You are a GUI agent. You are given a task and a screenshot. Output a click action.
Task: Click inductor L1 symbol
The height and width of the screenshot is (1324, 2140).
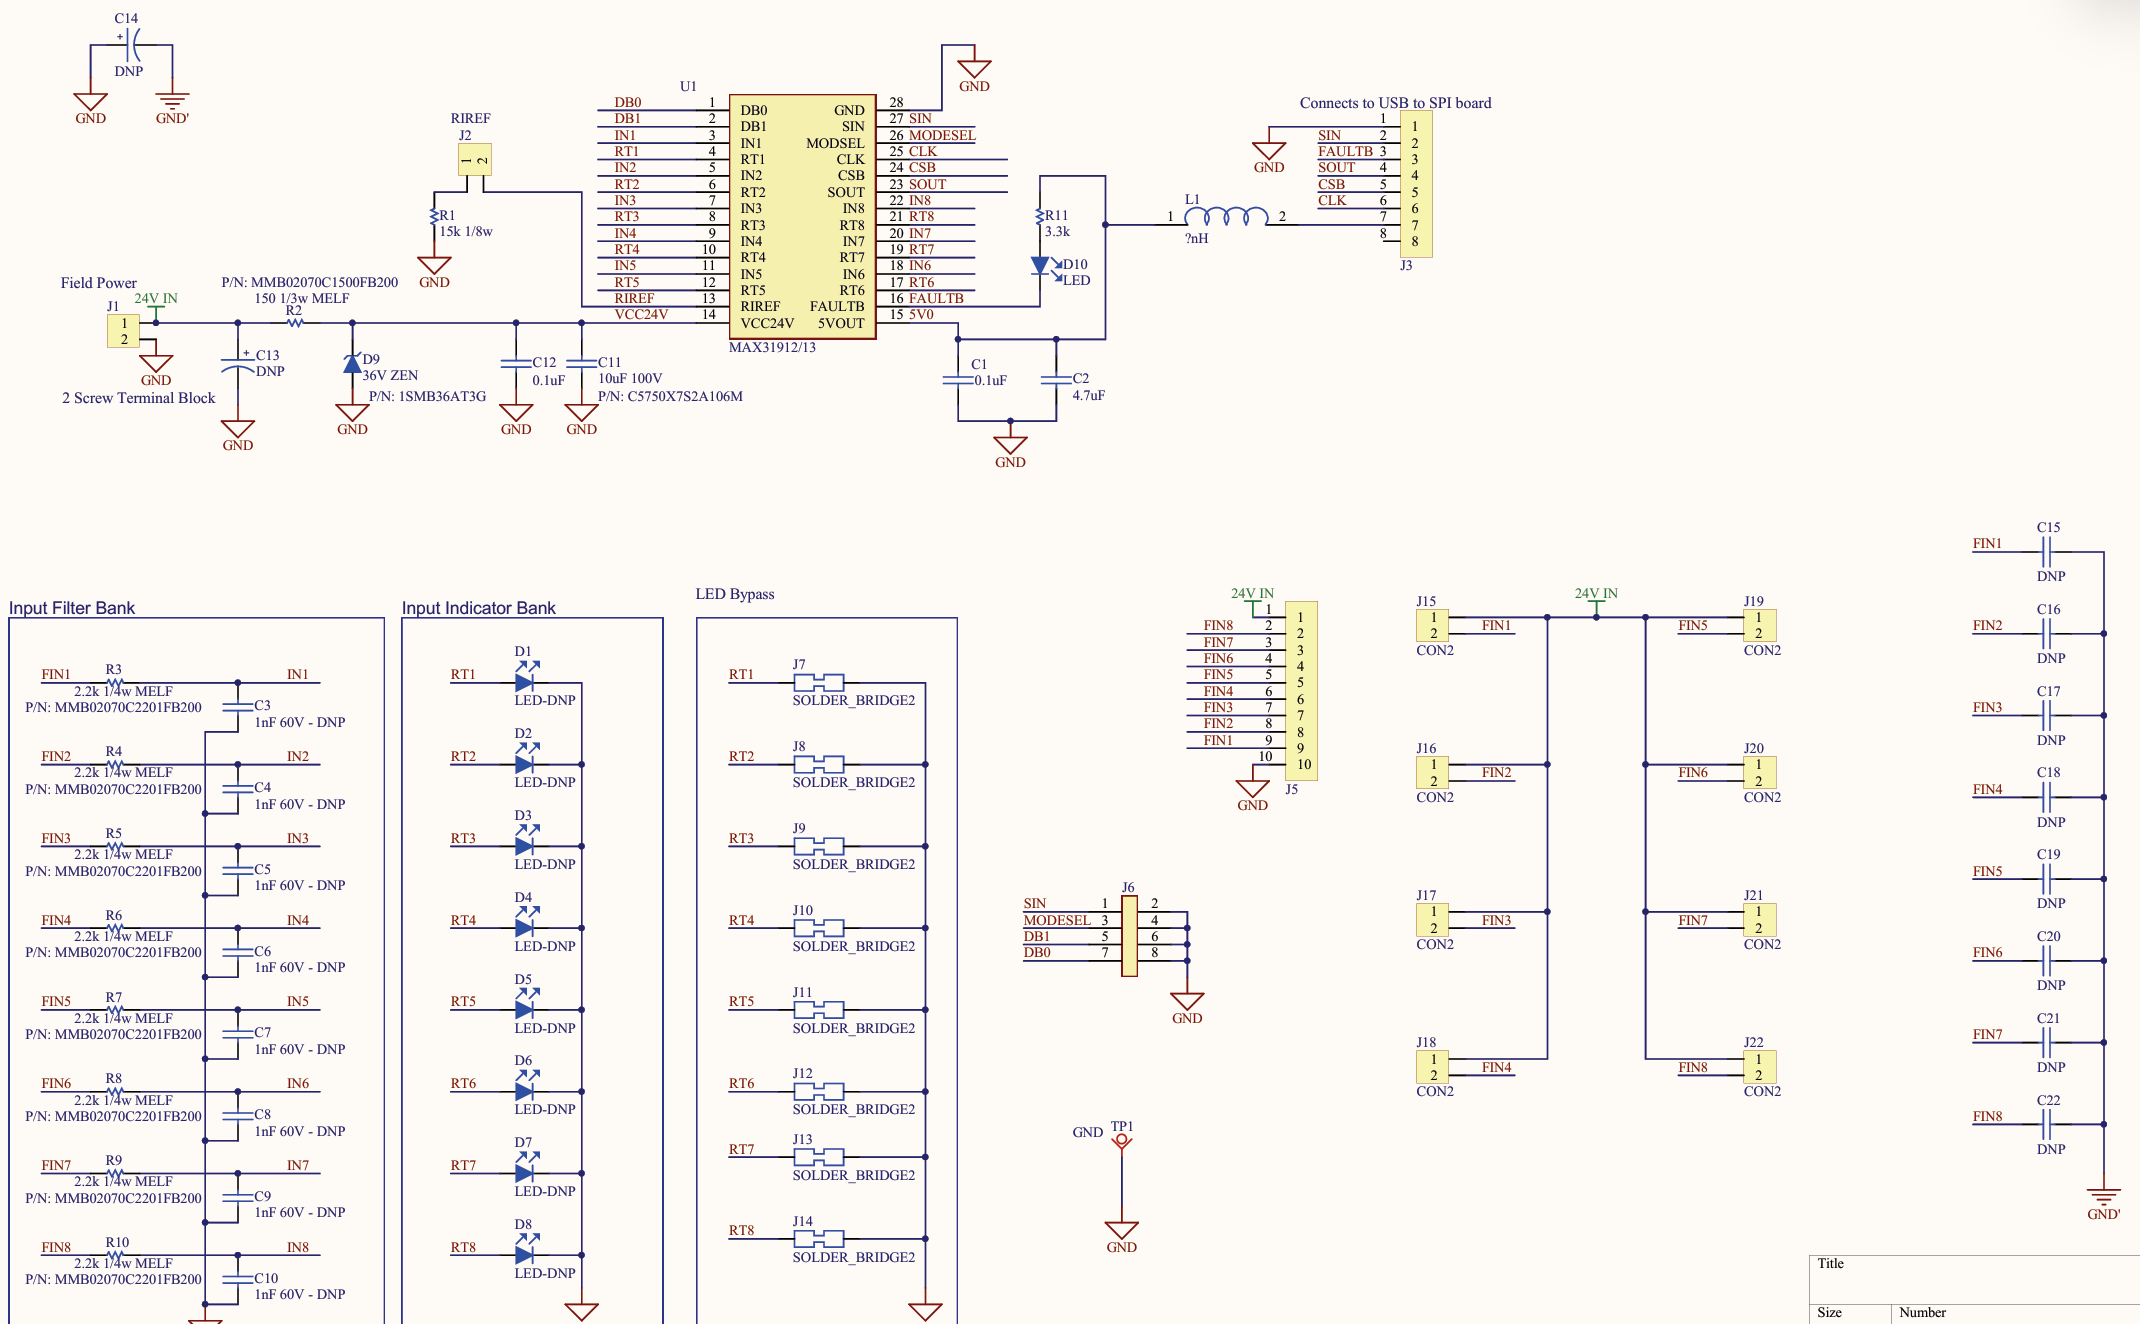(x=1226, y=217)
